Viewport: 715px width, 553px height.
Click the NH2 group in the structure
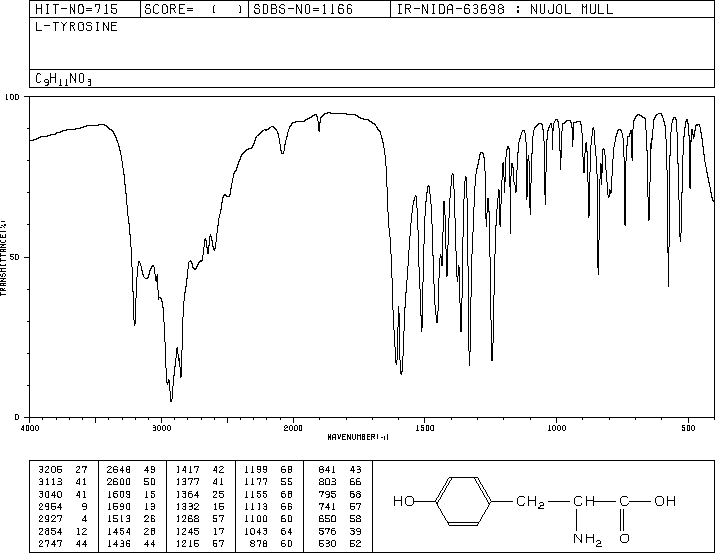tap(587, 540)
